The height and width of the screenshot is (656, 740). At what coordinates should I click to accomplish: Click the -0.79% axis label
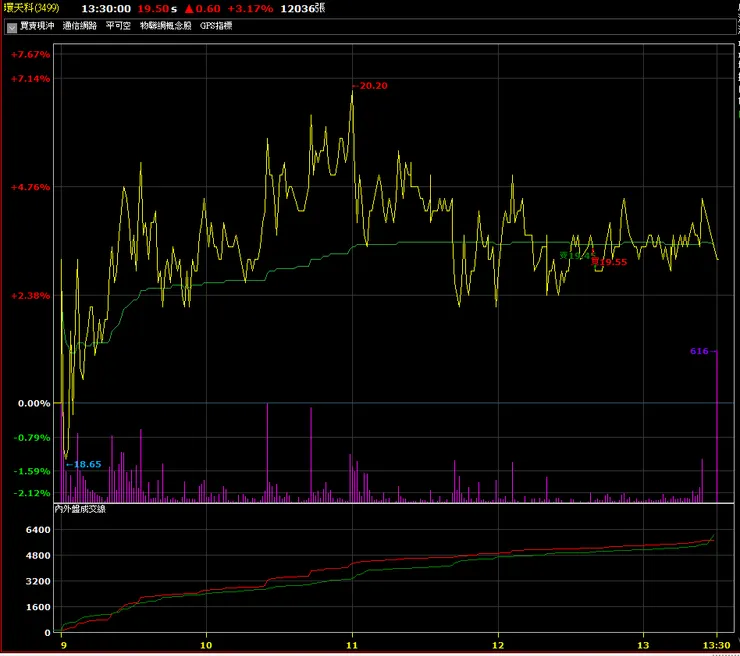coord(32,438)
